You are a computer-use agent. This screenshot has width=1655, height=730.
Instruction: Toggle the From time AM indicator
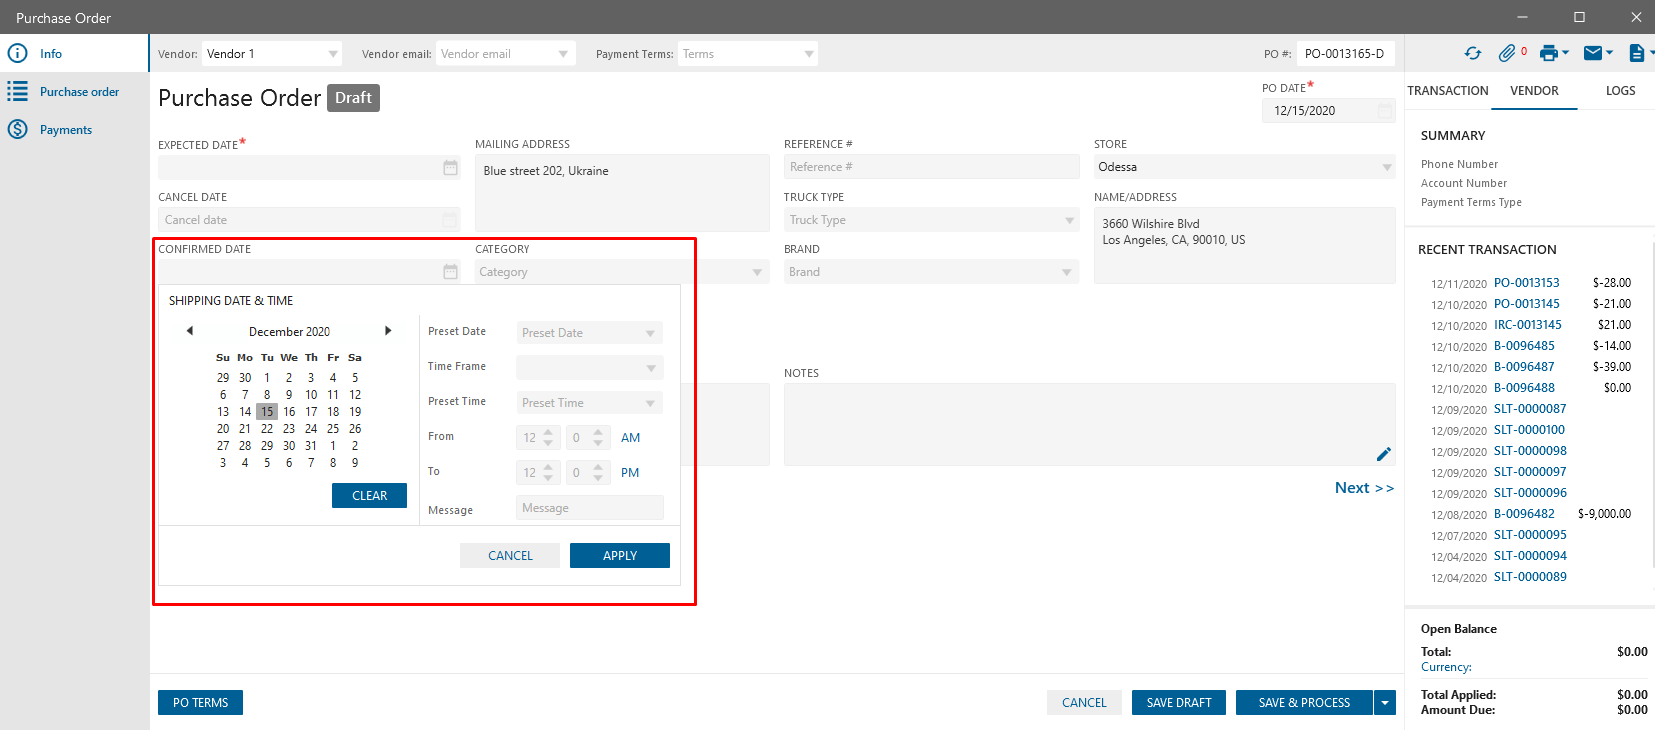pos(630,438)
